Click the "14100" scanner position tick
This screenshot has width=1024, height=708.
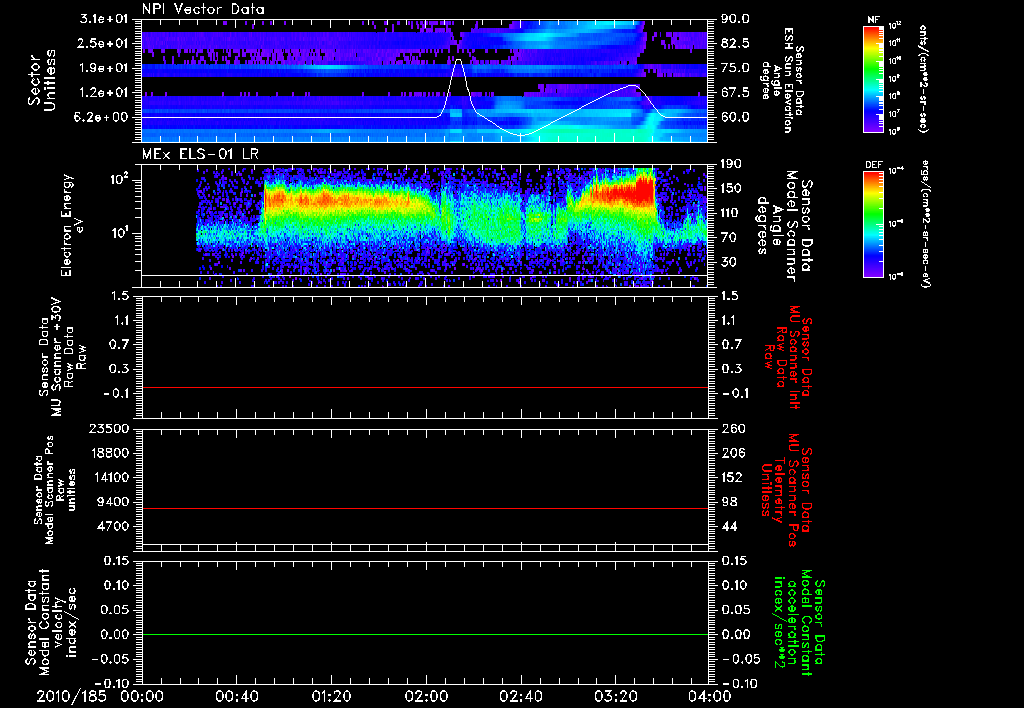[108, 477]
